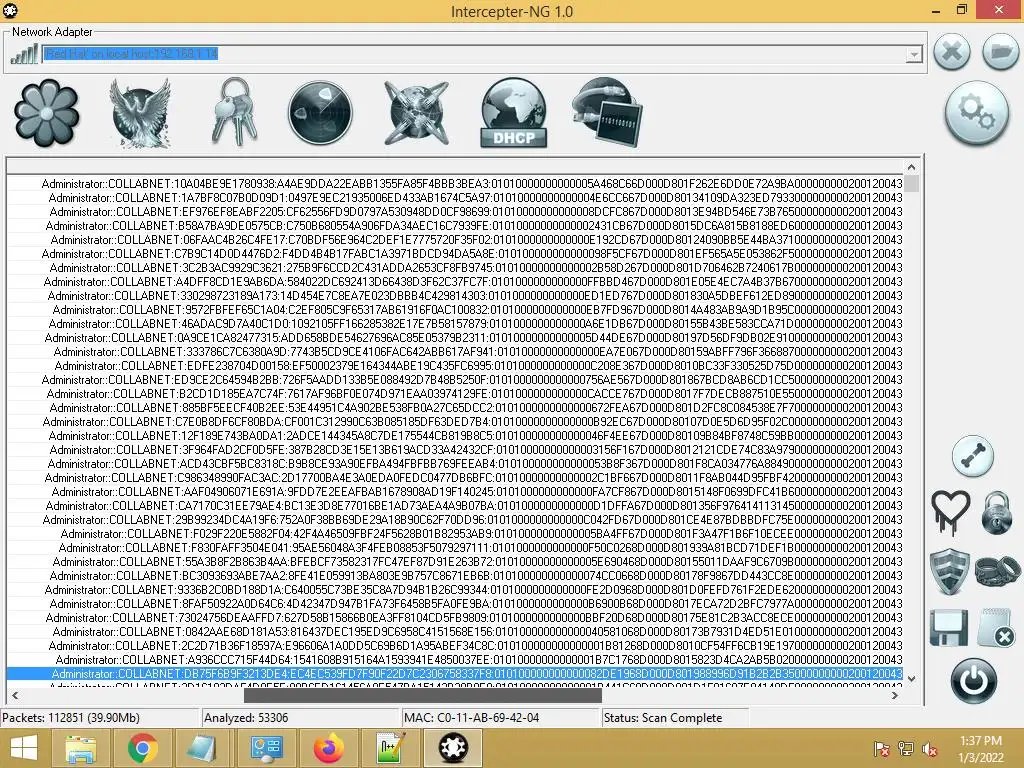The width and height of the screenshot is (1024, 768).
Task: Select row with hash B58A7BA9DE0575CB
Action: coord(455,225)
